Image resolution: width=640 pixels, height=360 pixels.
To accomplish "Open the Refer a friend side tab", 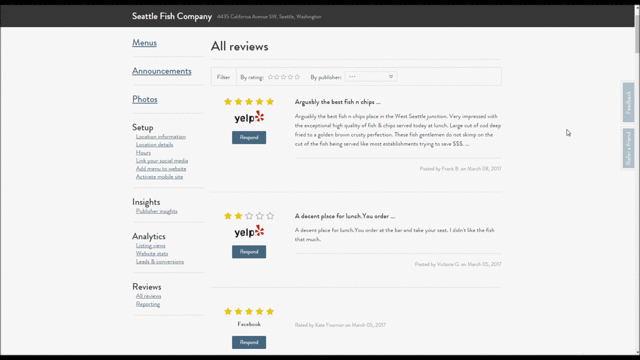I will 629,148.
